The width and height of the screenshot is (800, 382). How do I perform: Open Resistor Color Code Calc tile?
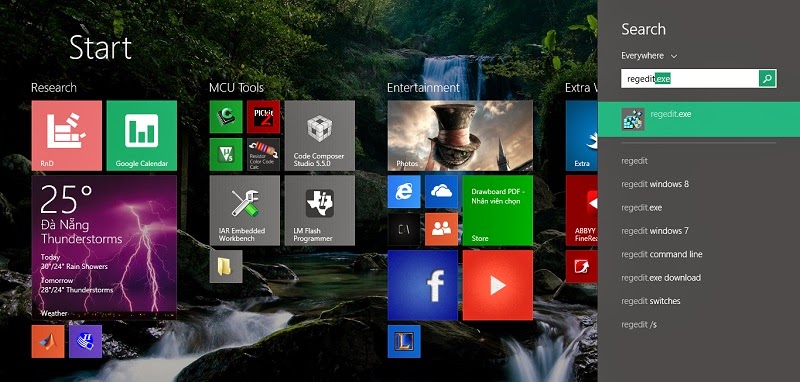(x=263, y=155)
